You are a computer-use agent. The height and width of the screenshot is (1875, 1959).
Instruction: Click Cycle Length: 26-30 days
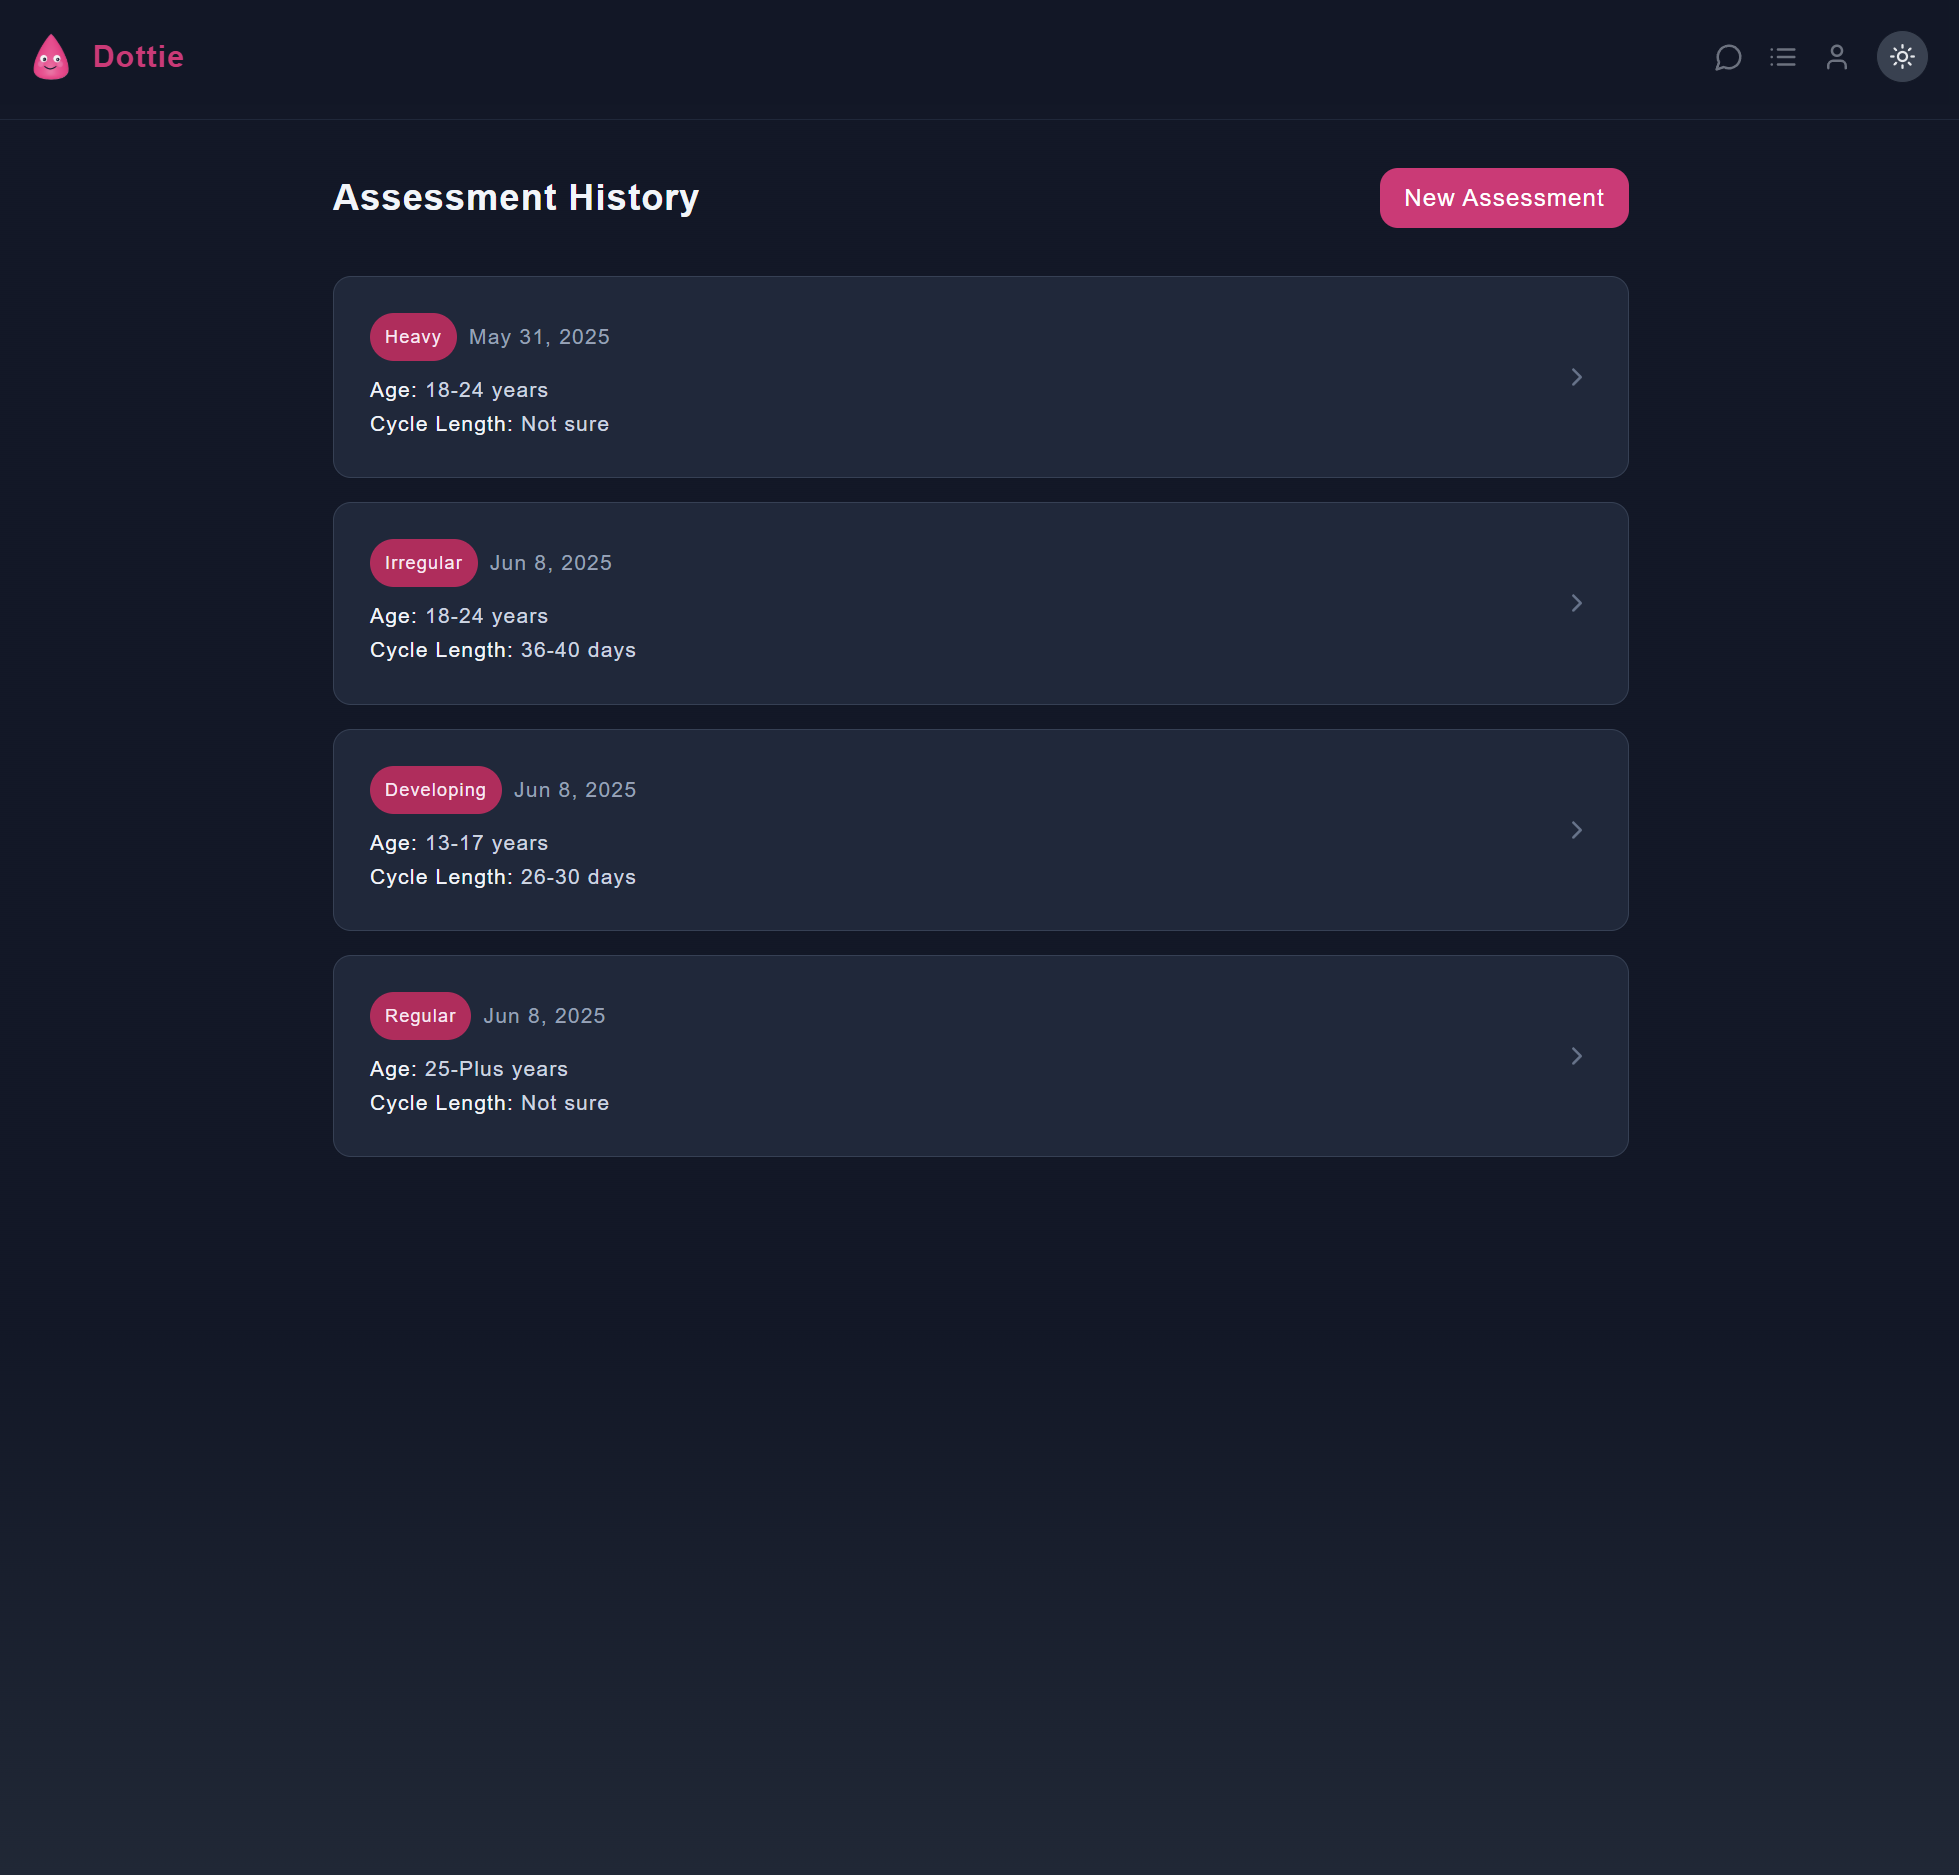[503, 877]
